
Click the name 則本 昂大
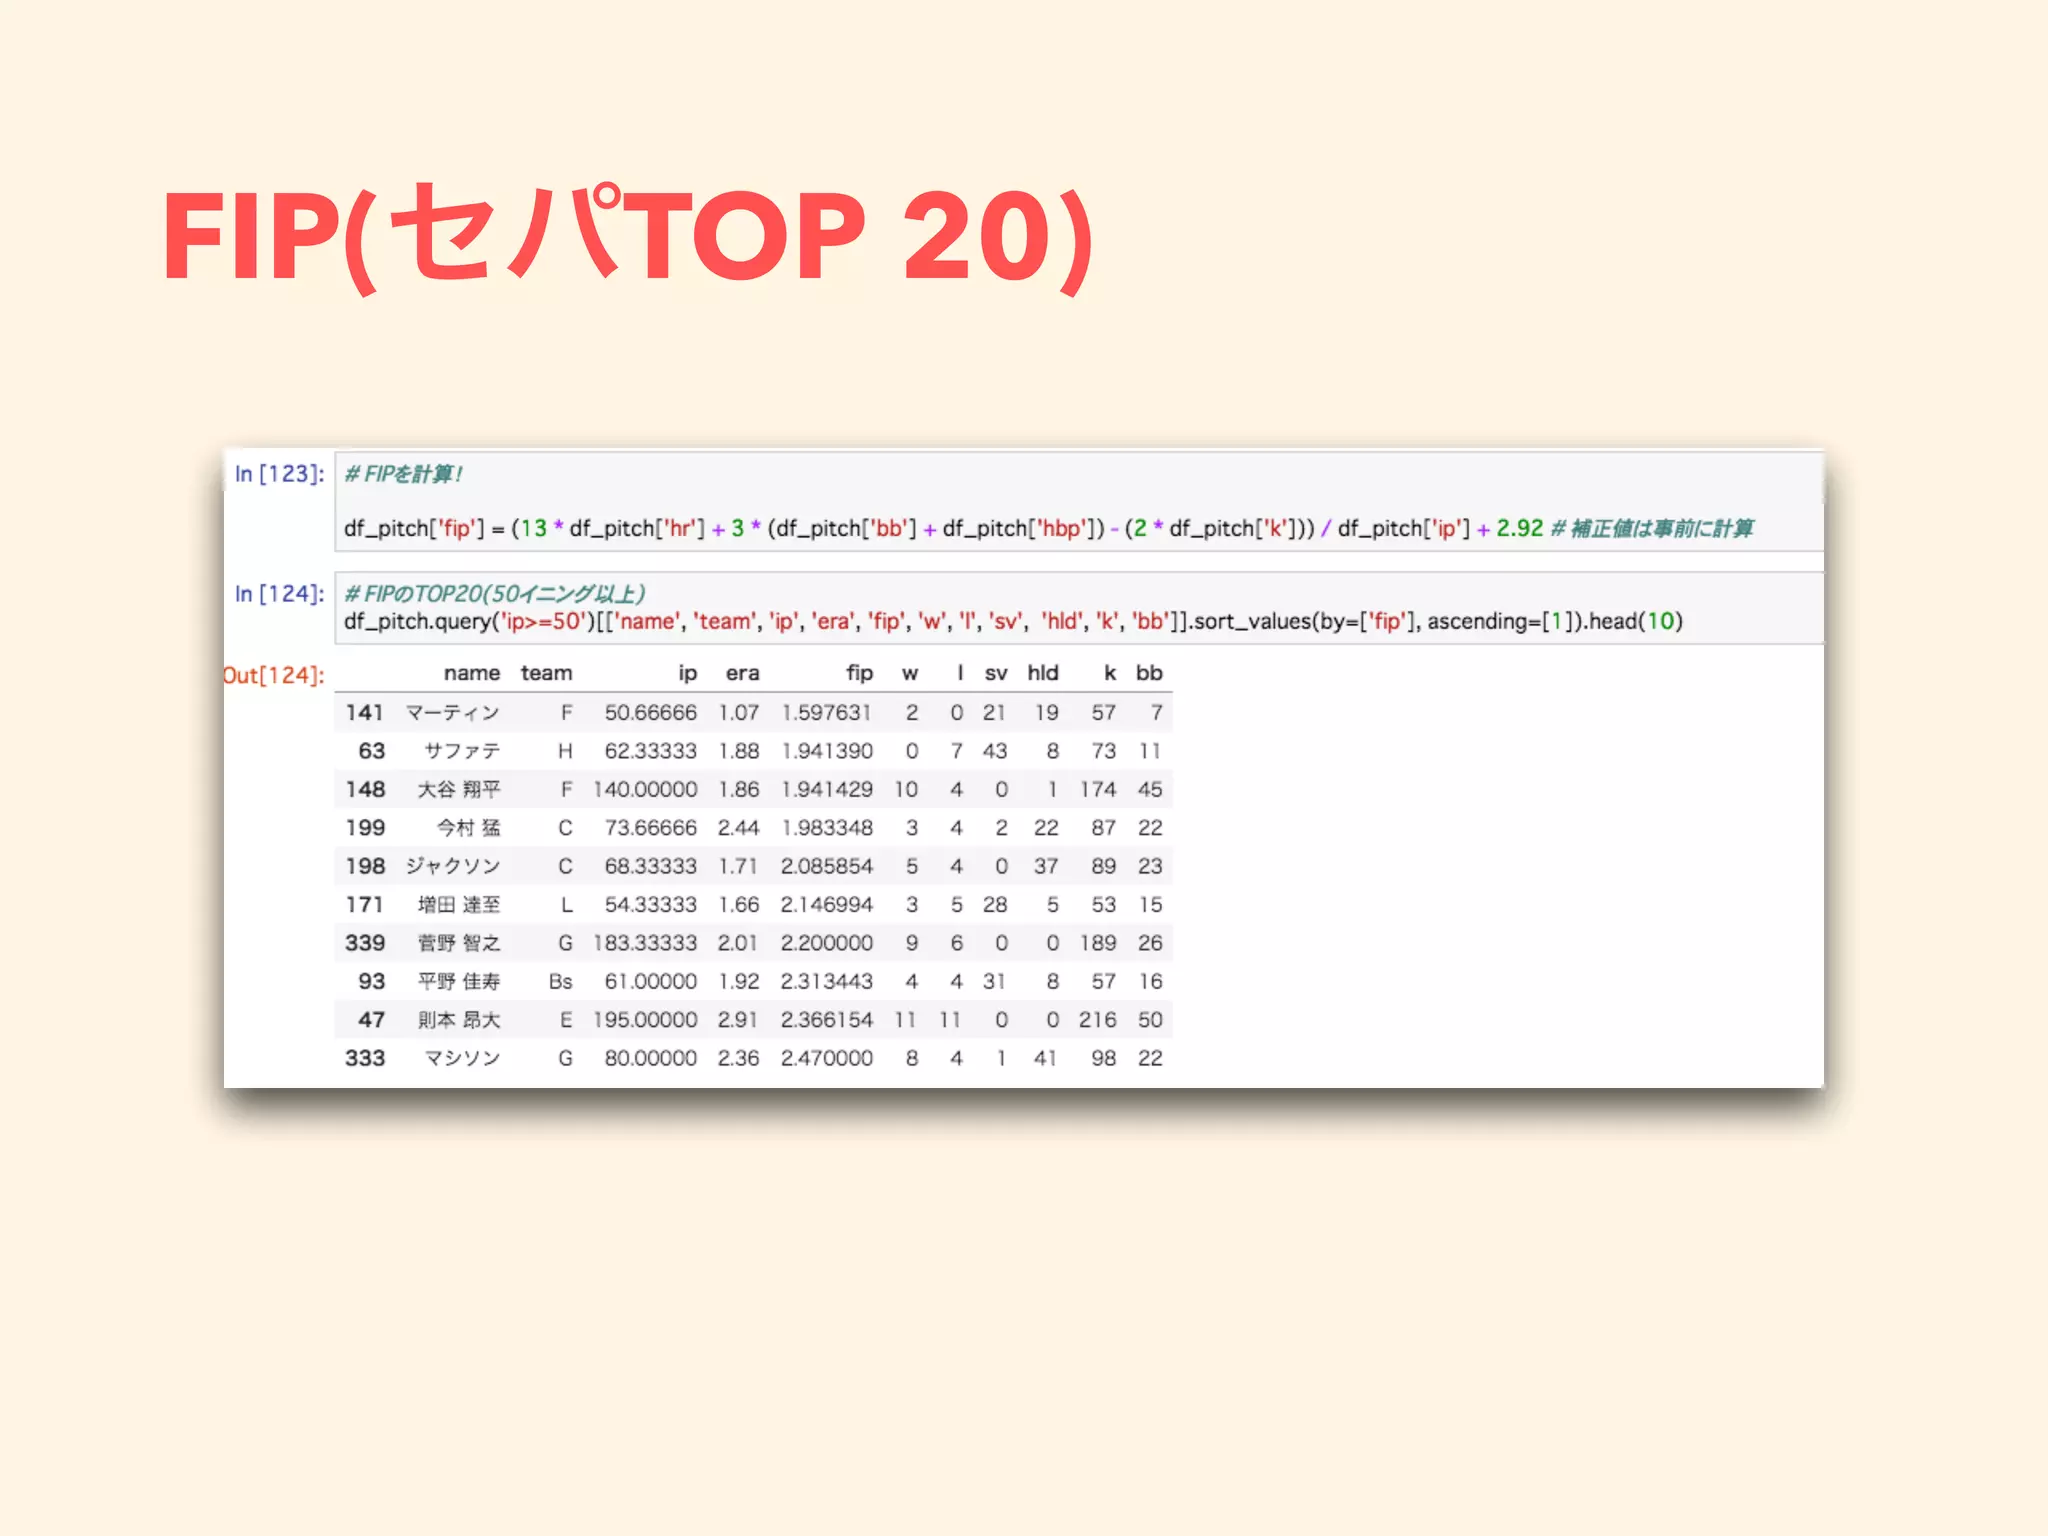click(x=459, y=1020)
